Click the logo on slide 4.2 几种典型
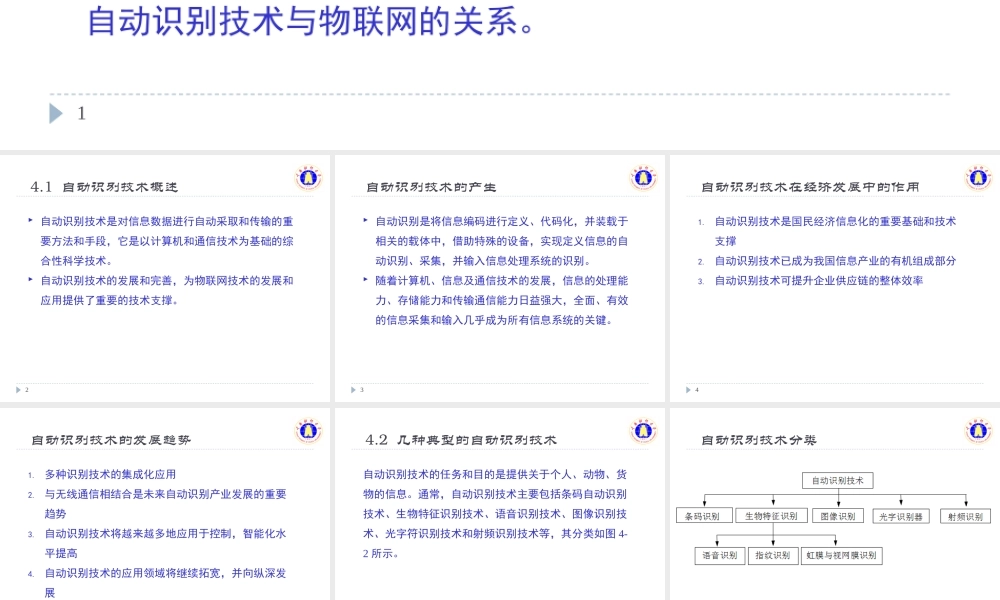Screen dimensions: 1000x600 (x=645, y=430)
